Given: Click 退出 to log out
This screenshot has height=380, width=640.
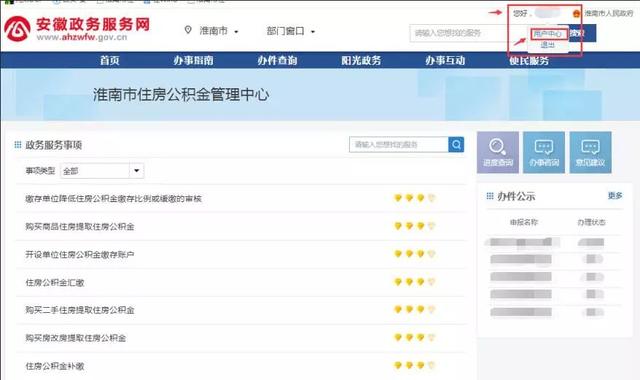Looking at the screenshot, I should (x=548, y=45).
